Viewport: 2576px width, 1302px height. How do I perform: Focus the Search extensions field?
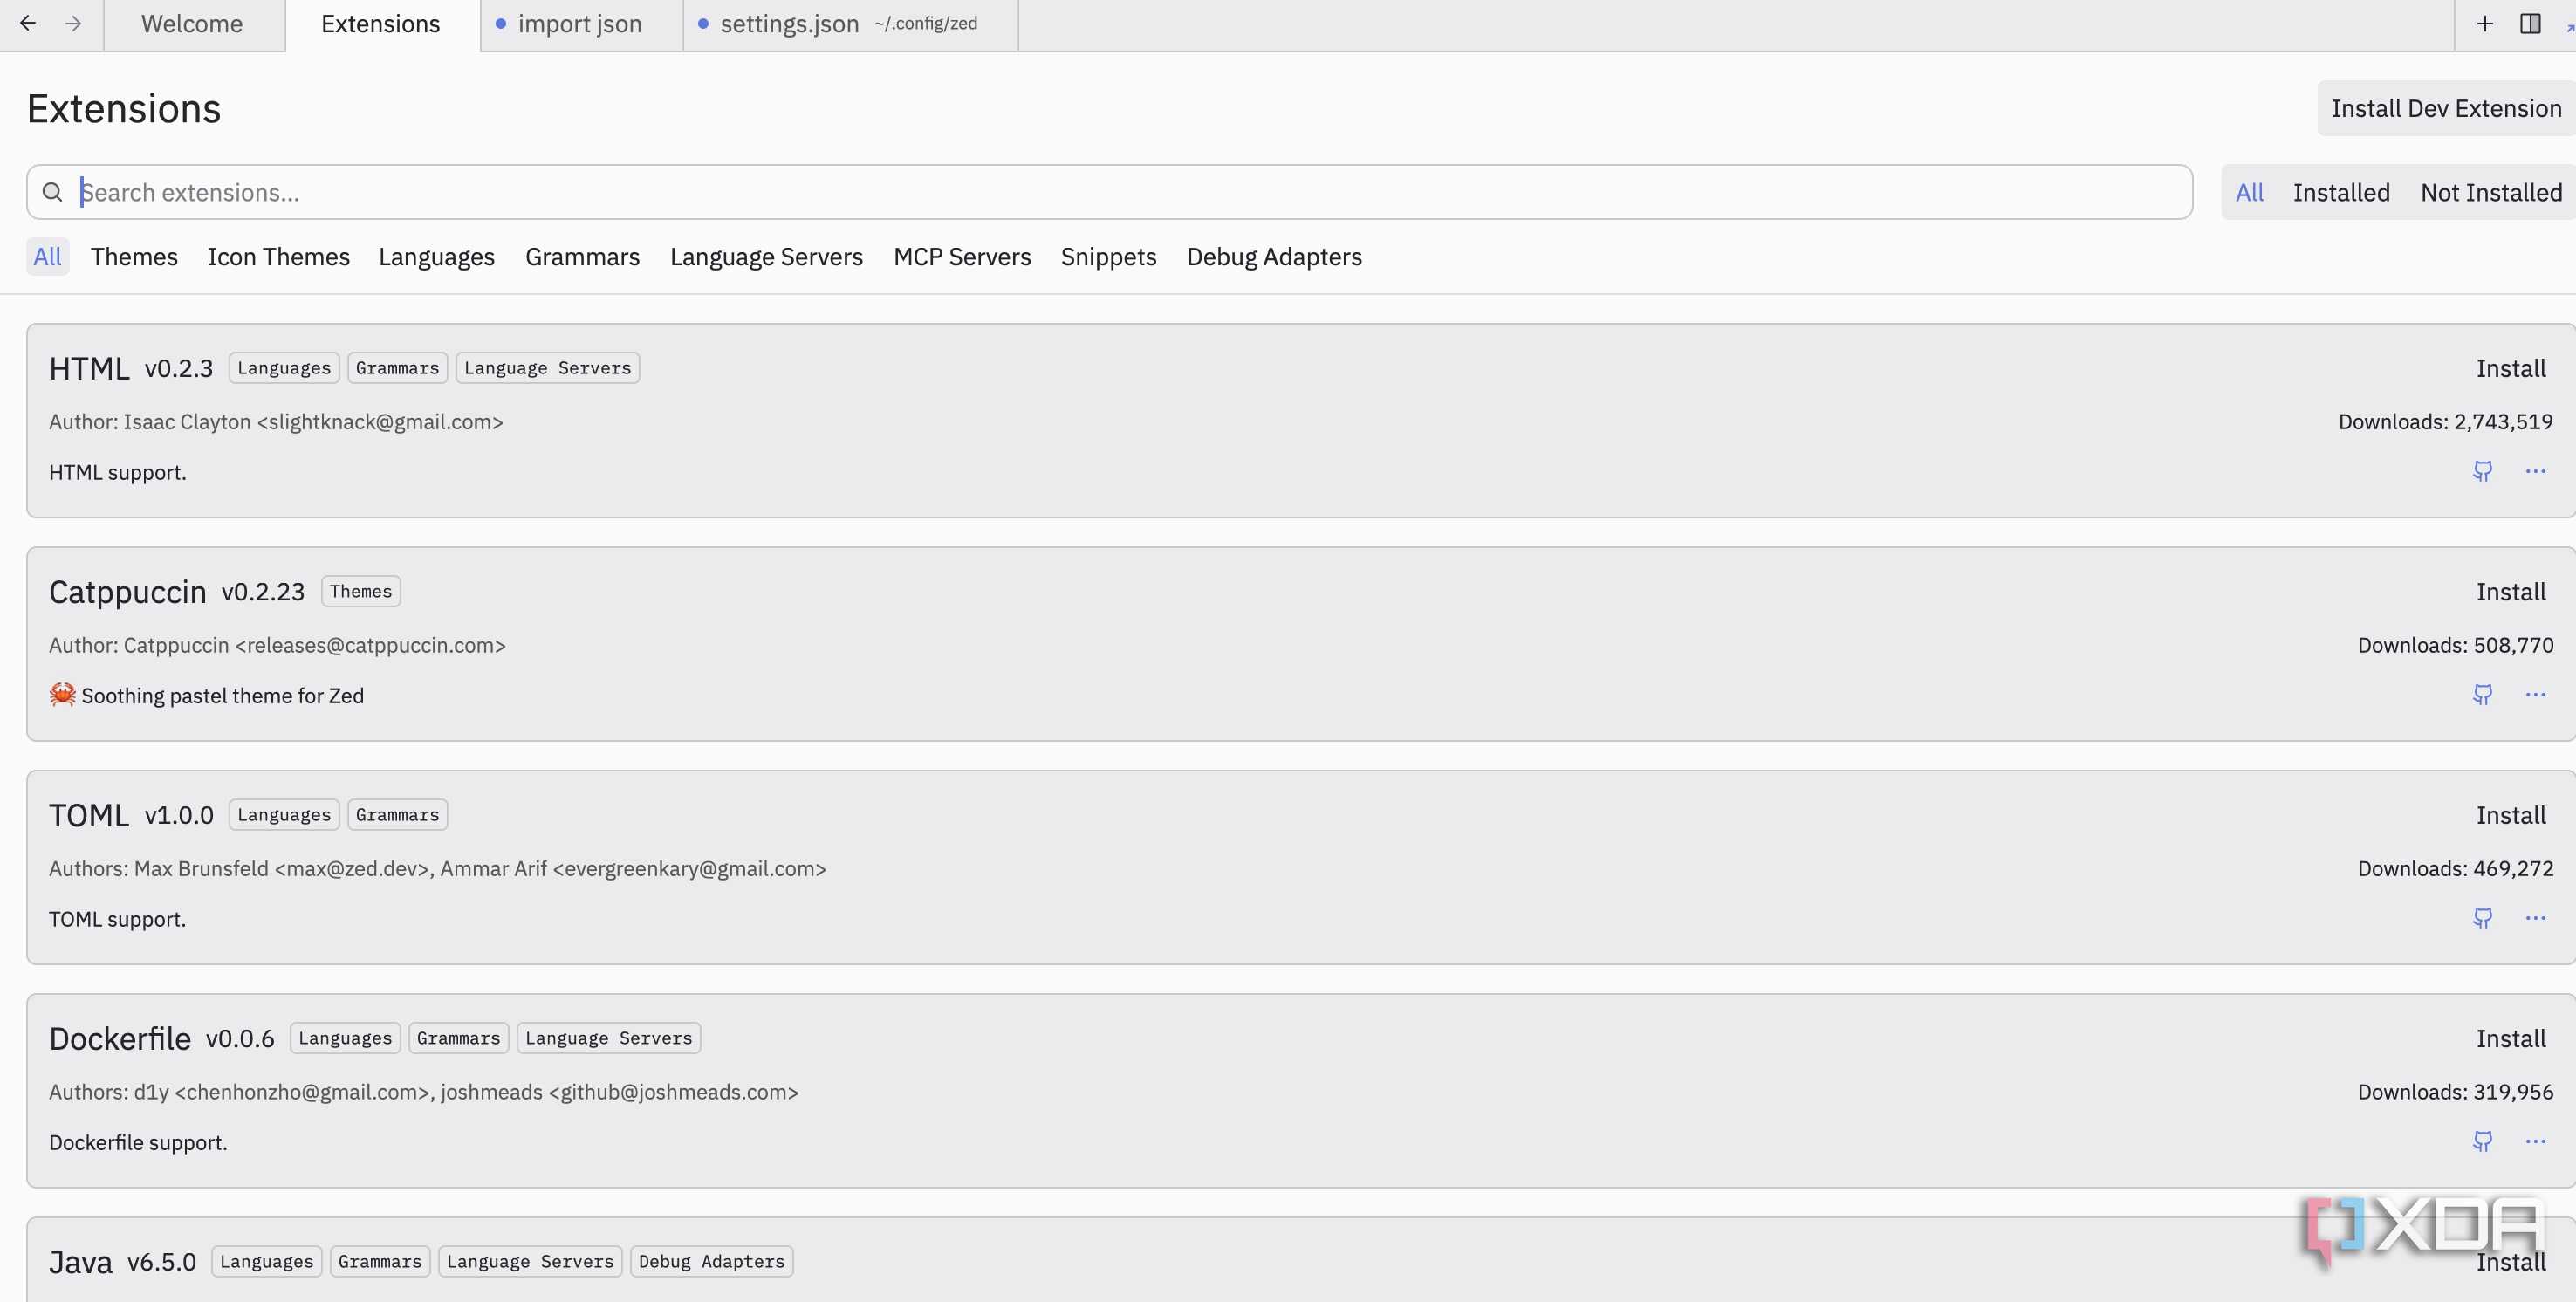point(1110,192)
